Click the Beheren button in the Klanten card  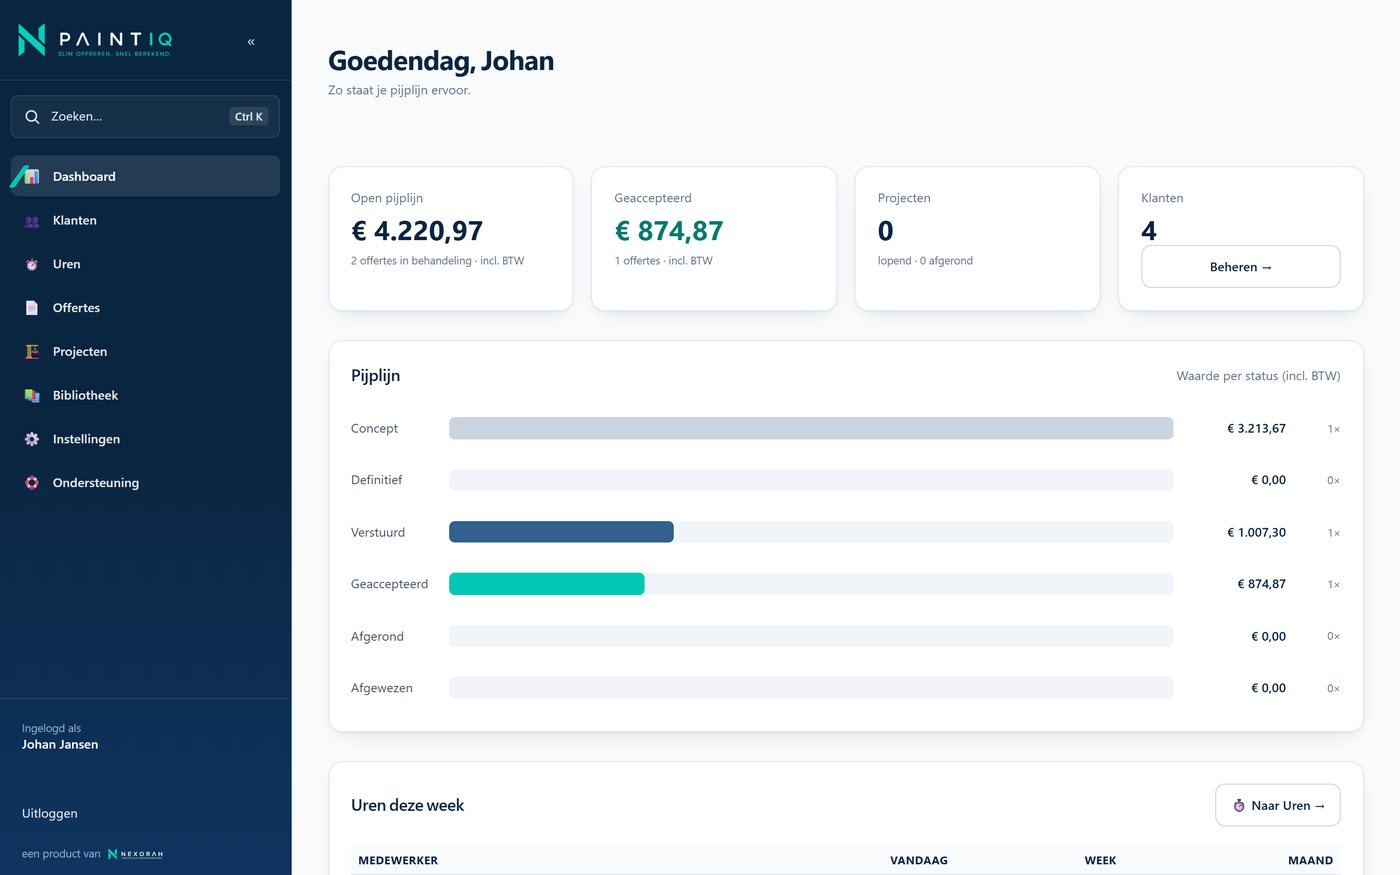[x=1240, y=267]
